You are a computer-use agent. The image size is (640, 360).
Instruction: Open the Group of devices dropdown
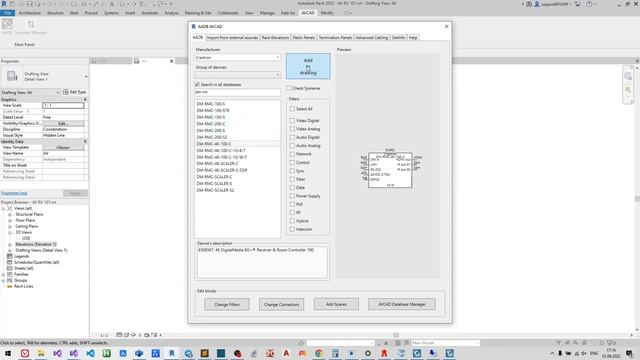pos(237,75)
